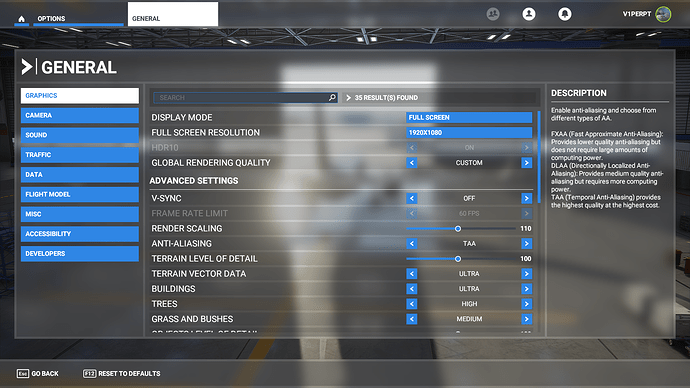Viewport: 690px width, 388px height.
Task: Toggle V-Sync using left arrow
Action: point(411,198)
